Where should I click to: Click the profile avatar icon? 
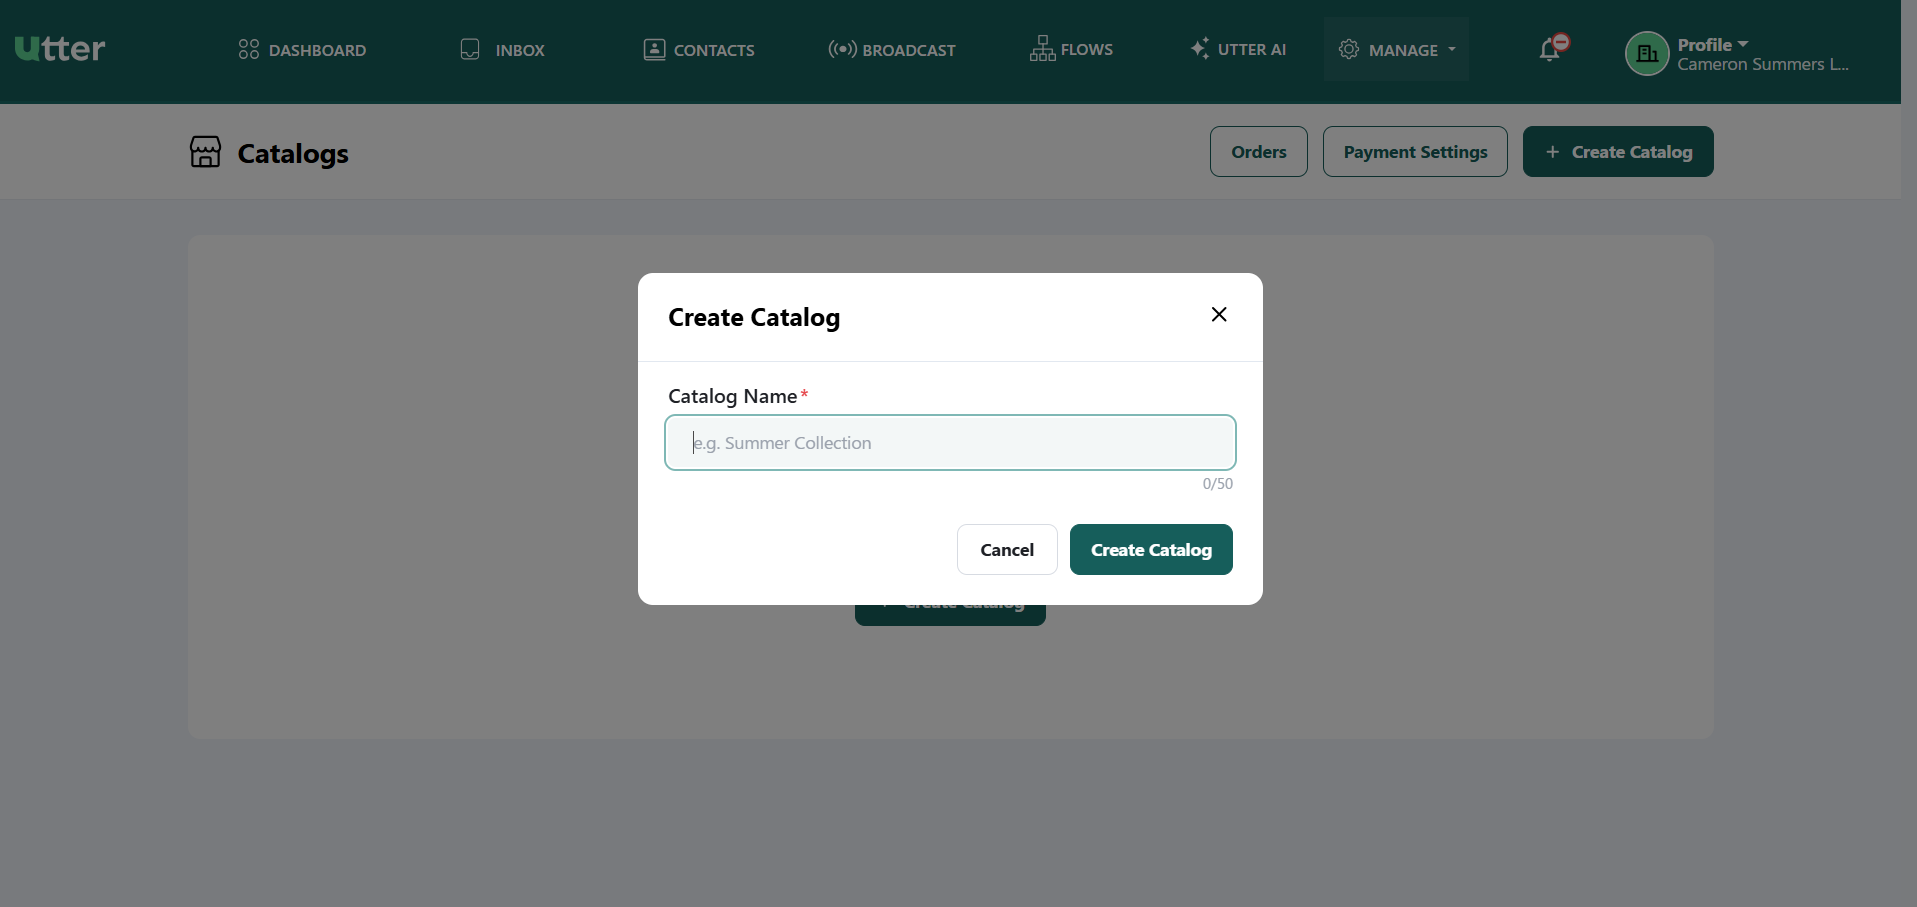point(1647,54)
